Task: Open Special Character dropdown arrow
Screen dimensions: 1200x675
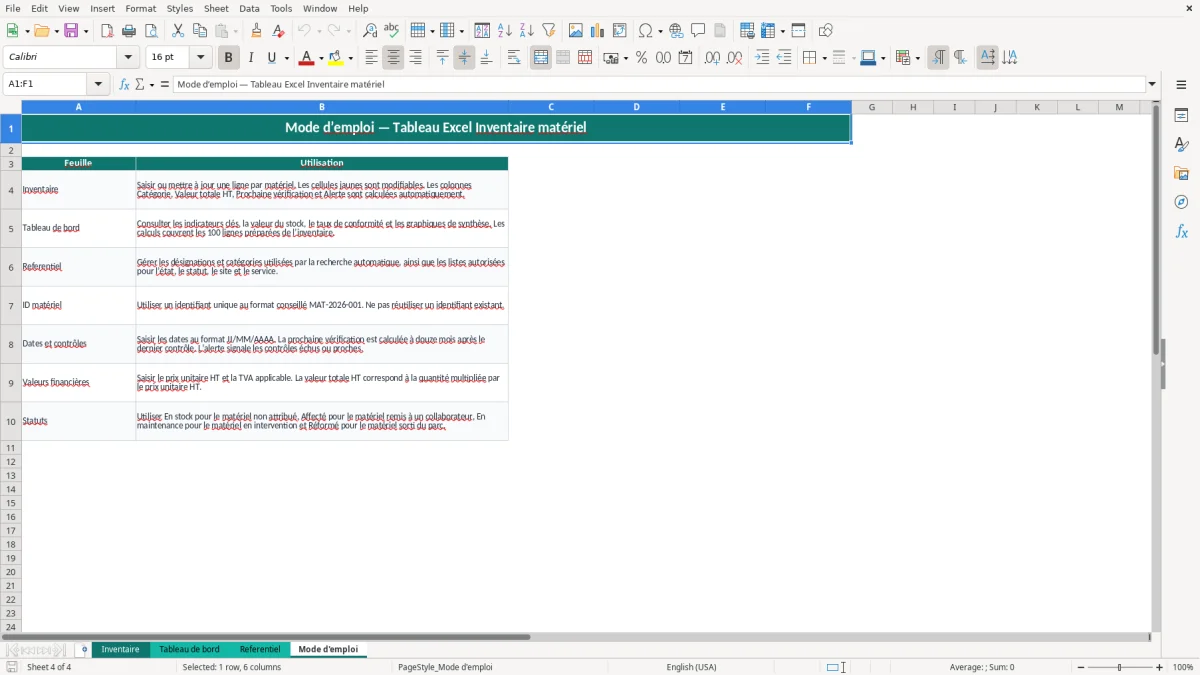Action: tap(660, 31)
